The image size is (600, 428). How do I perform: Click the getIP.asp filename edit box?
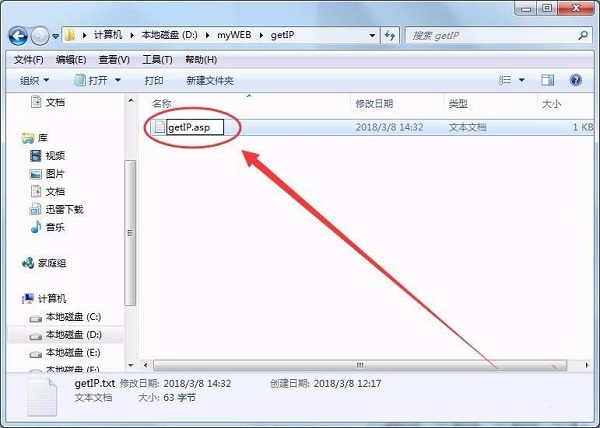pyautogui.click(x=195, y=127)
